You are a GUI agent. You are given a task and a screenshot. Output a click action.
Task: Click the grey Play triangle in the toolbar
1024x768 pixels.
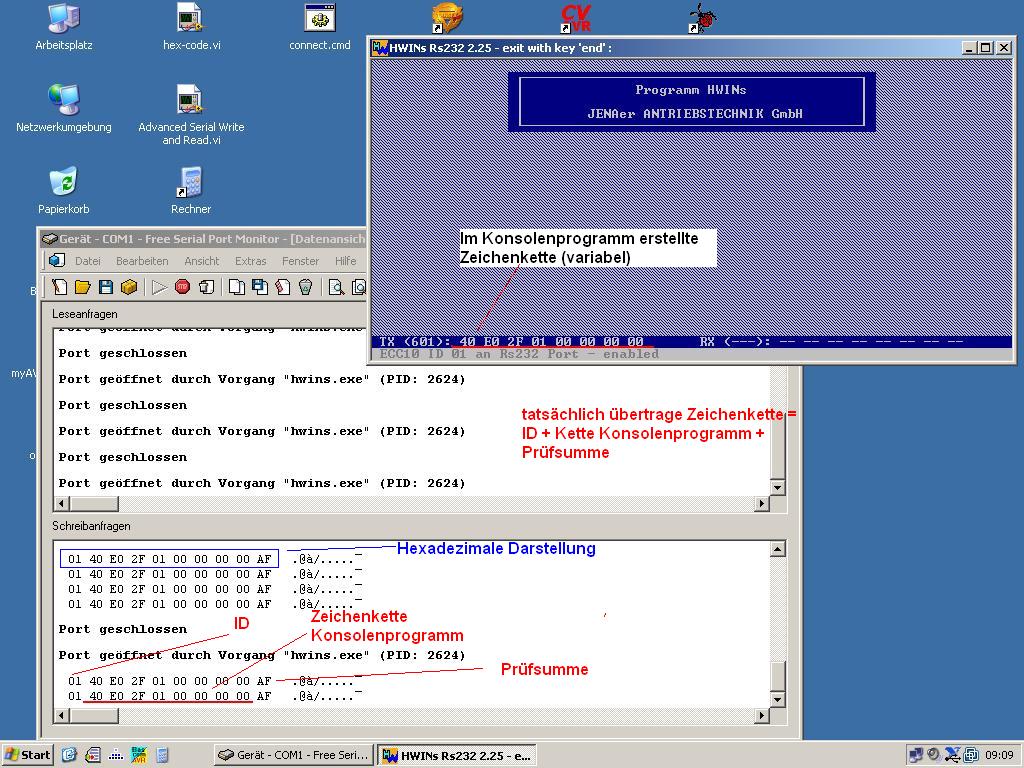(159, 287)
